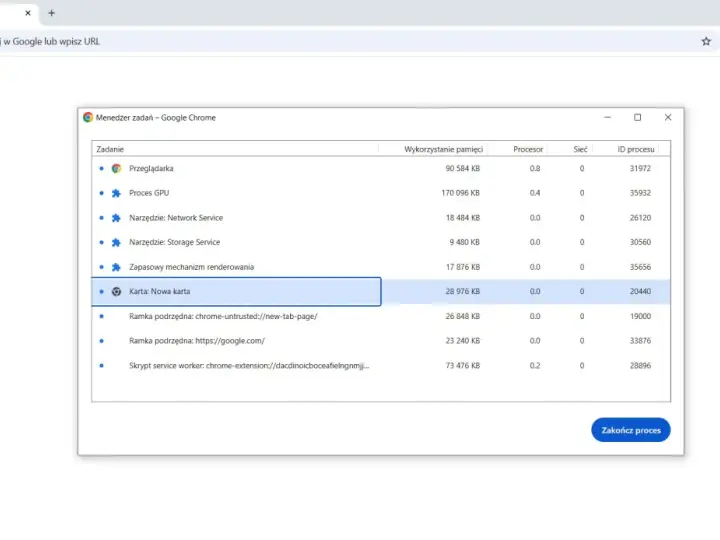
Task: Click the process ID 28896
Action: [x=640, y=366]
